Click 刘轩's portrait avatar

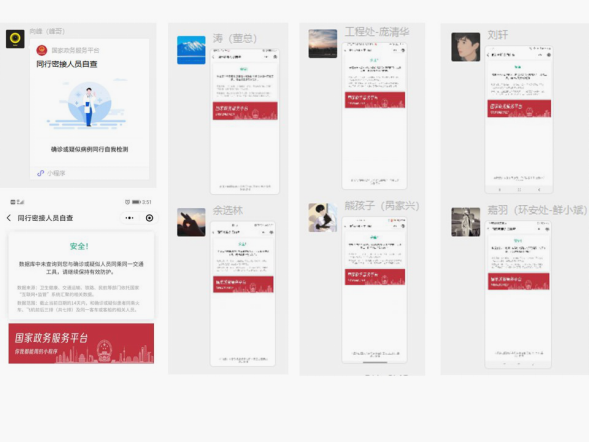[465, 47]
